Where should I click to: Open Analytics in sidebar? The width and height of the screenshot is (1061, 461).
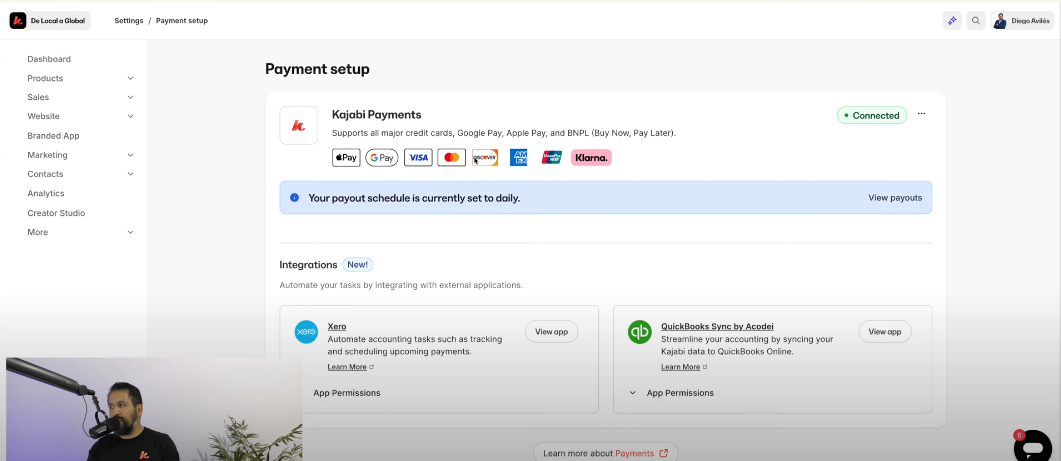point(46,193)
